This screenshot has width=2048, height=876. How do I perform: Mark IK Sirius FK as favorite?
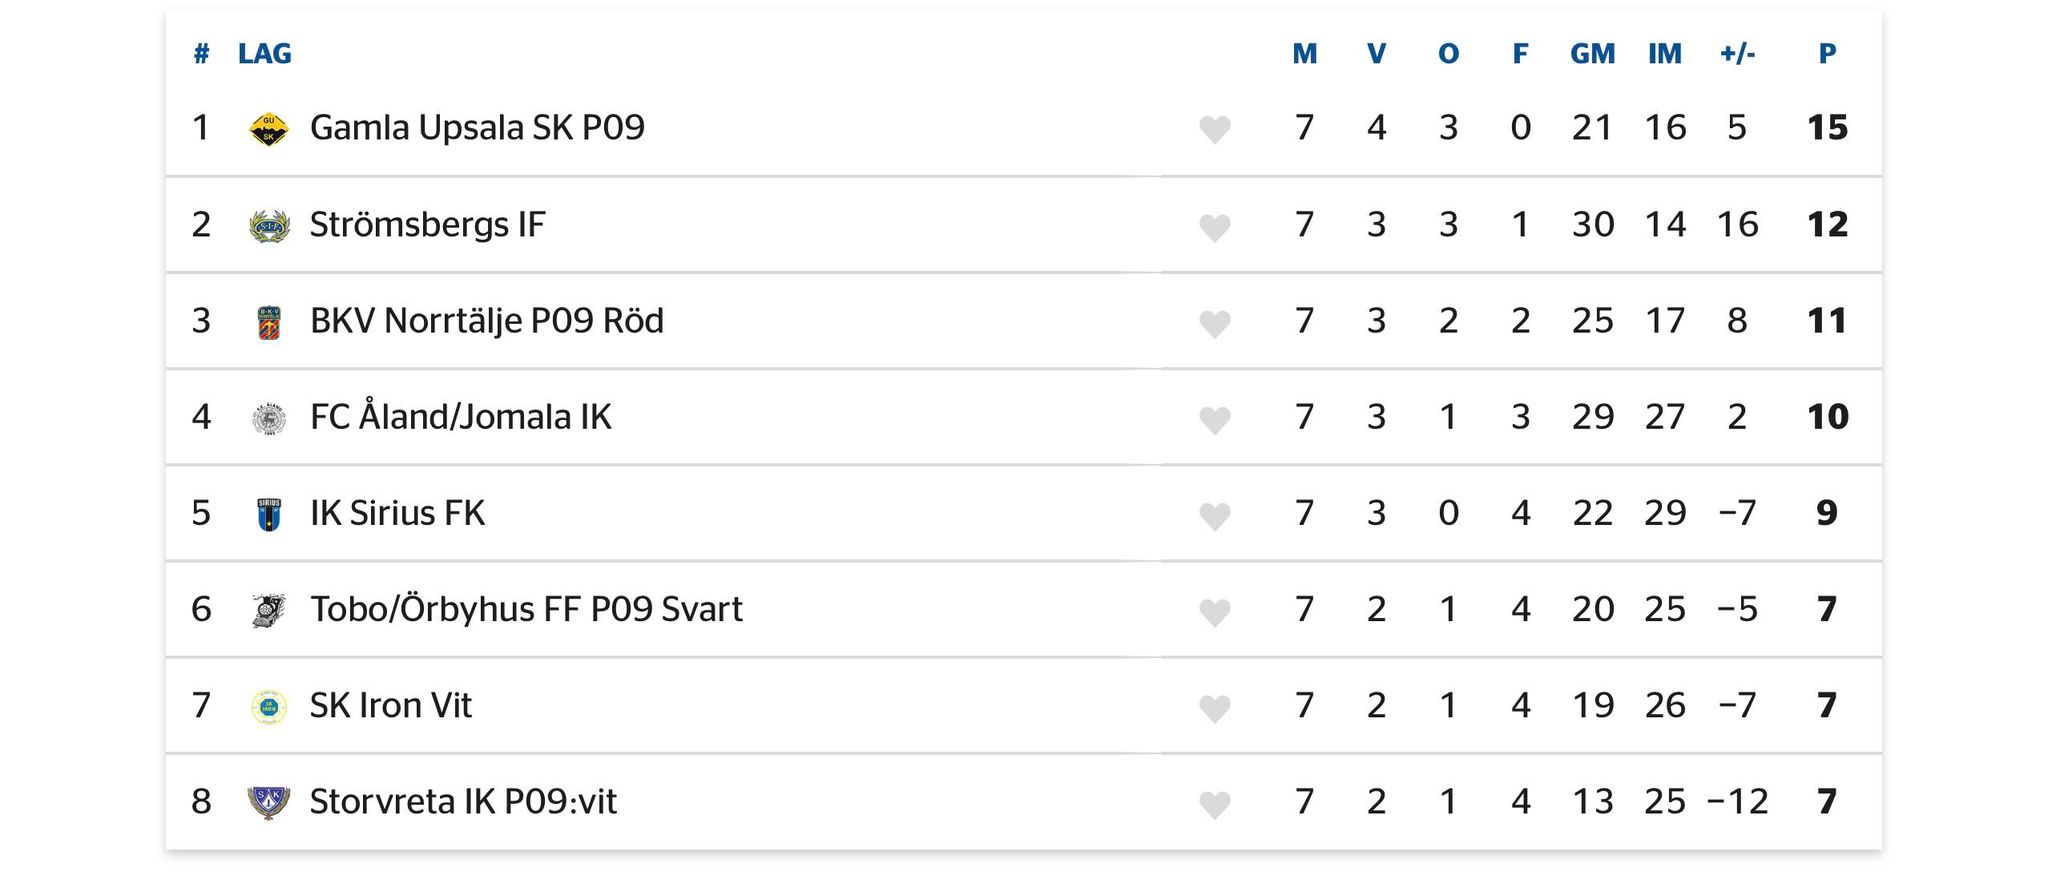1214,515
